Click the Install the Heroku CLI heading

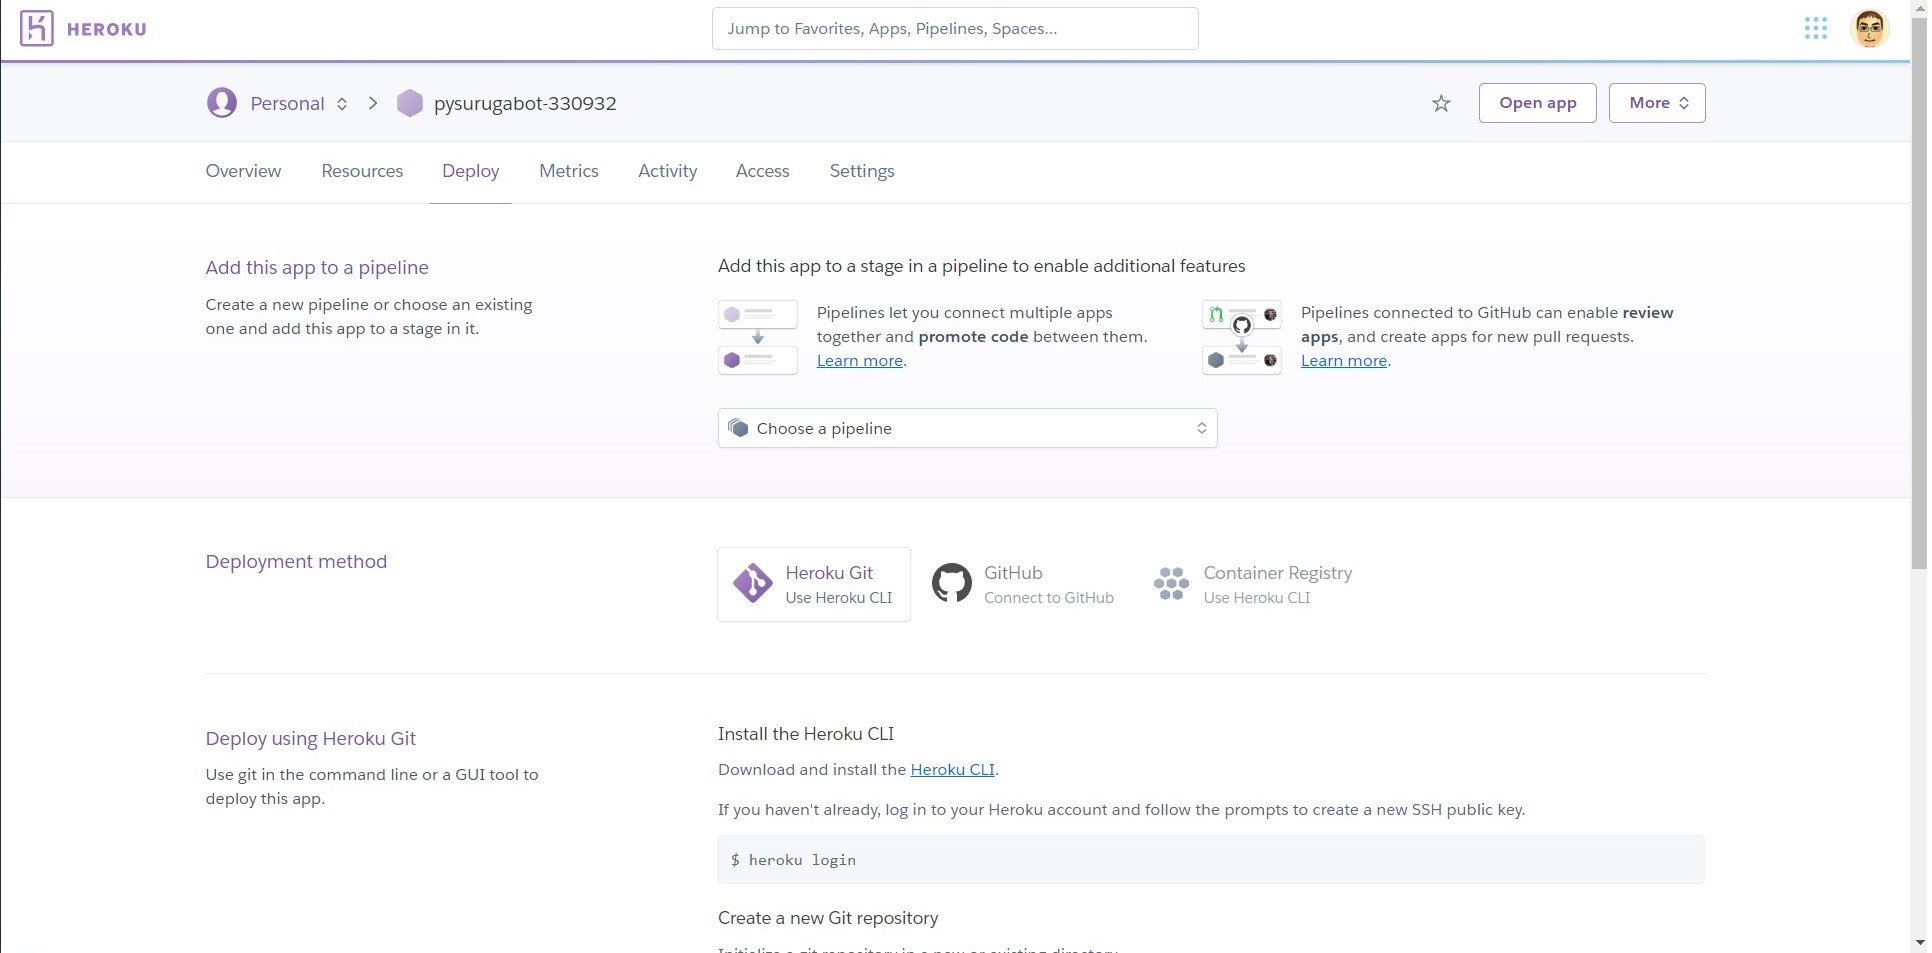tap(806, 733)
